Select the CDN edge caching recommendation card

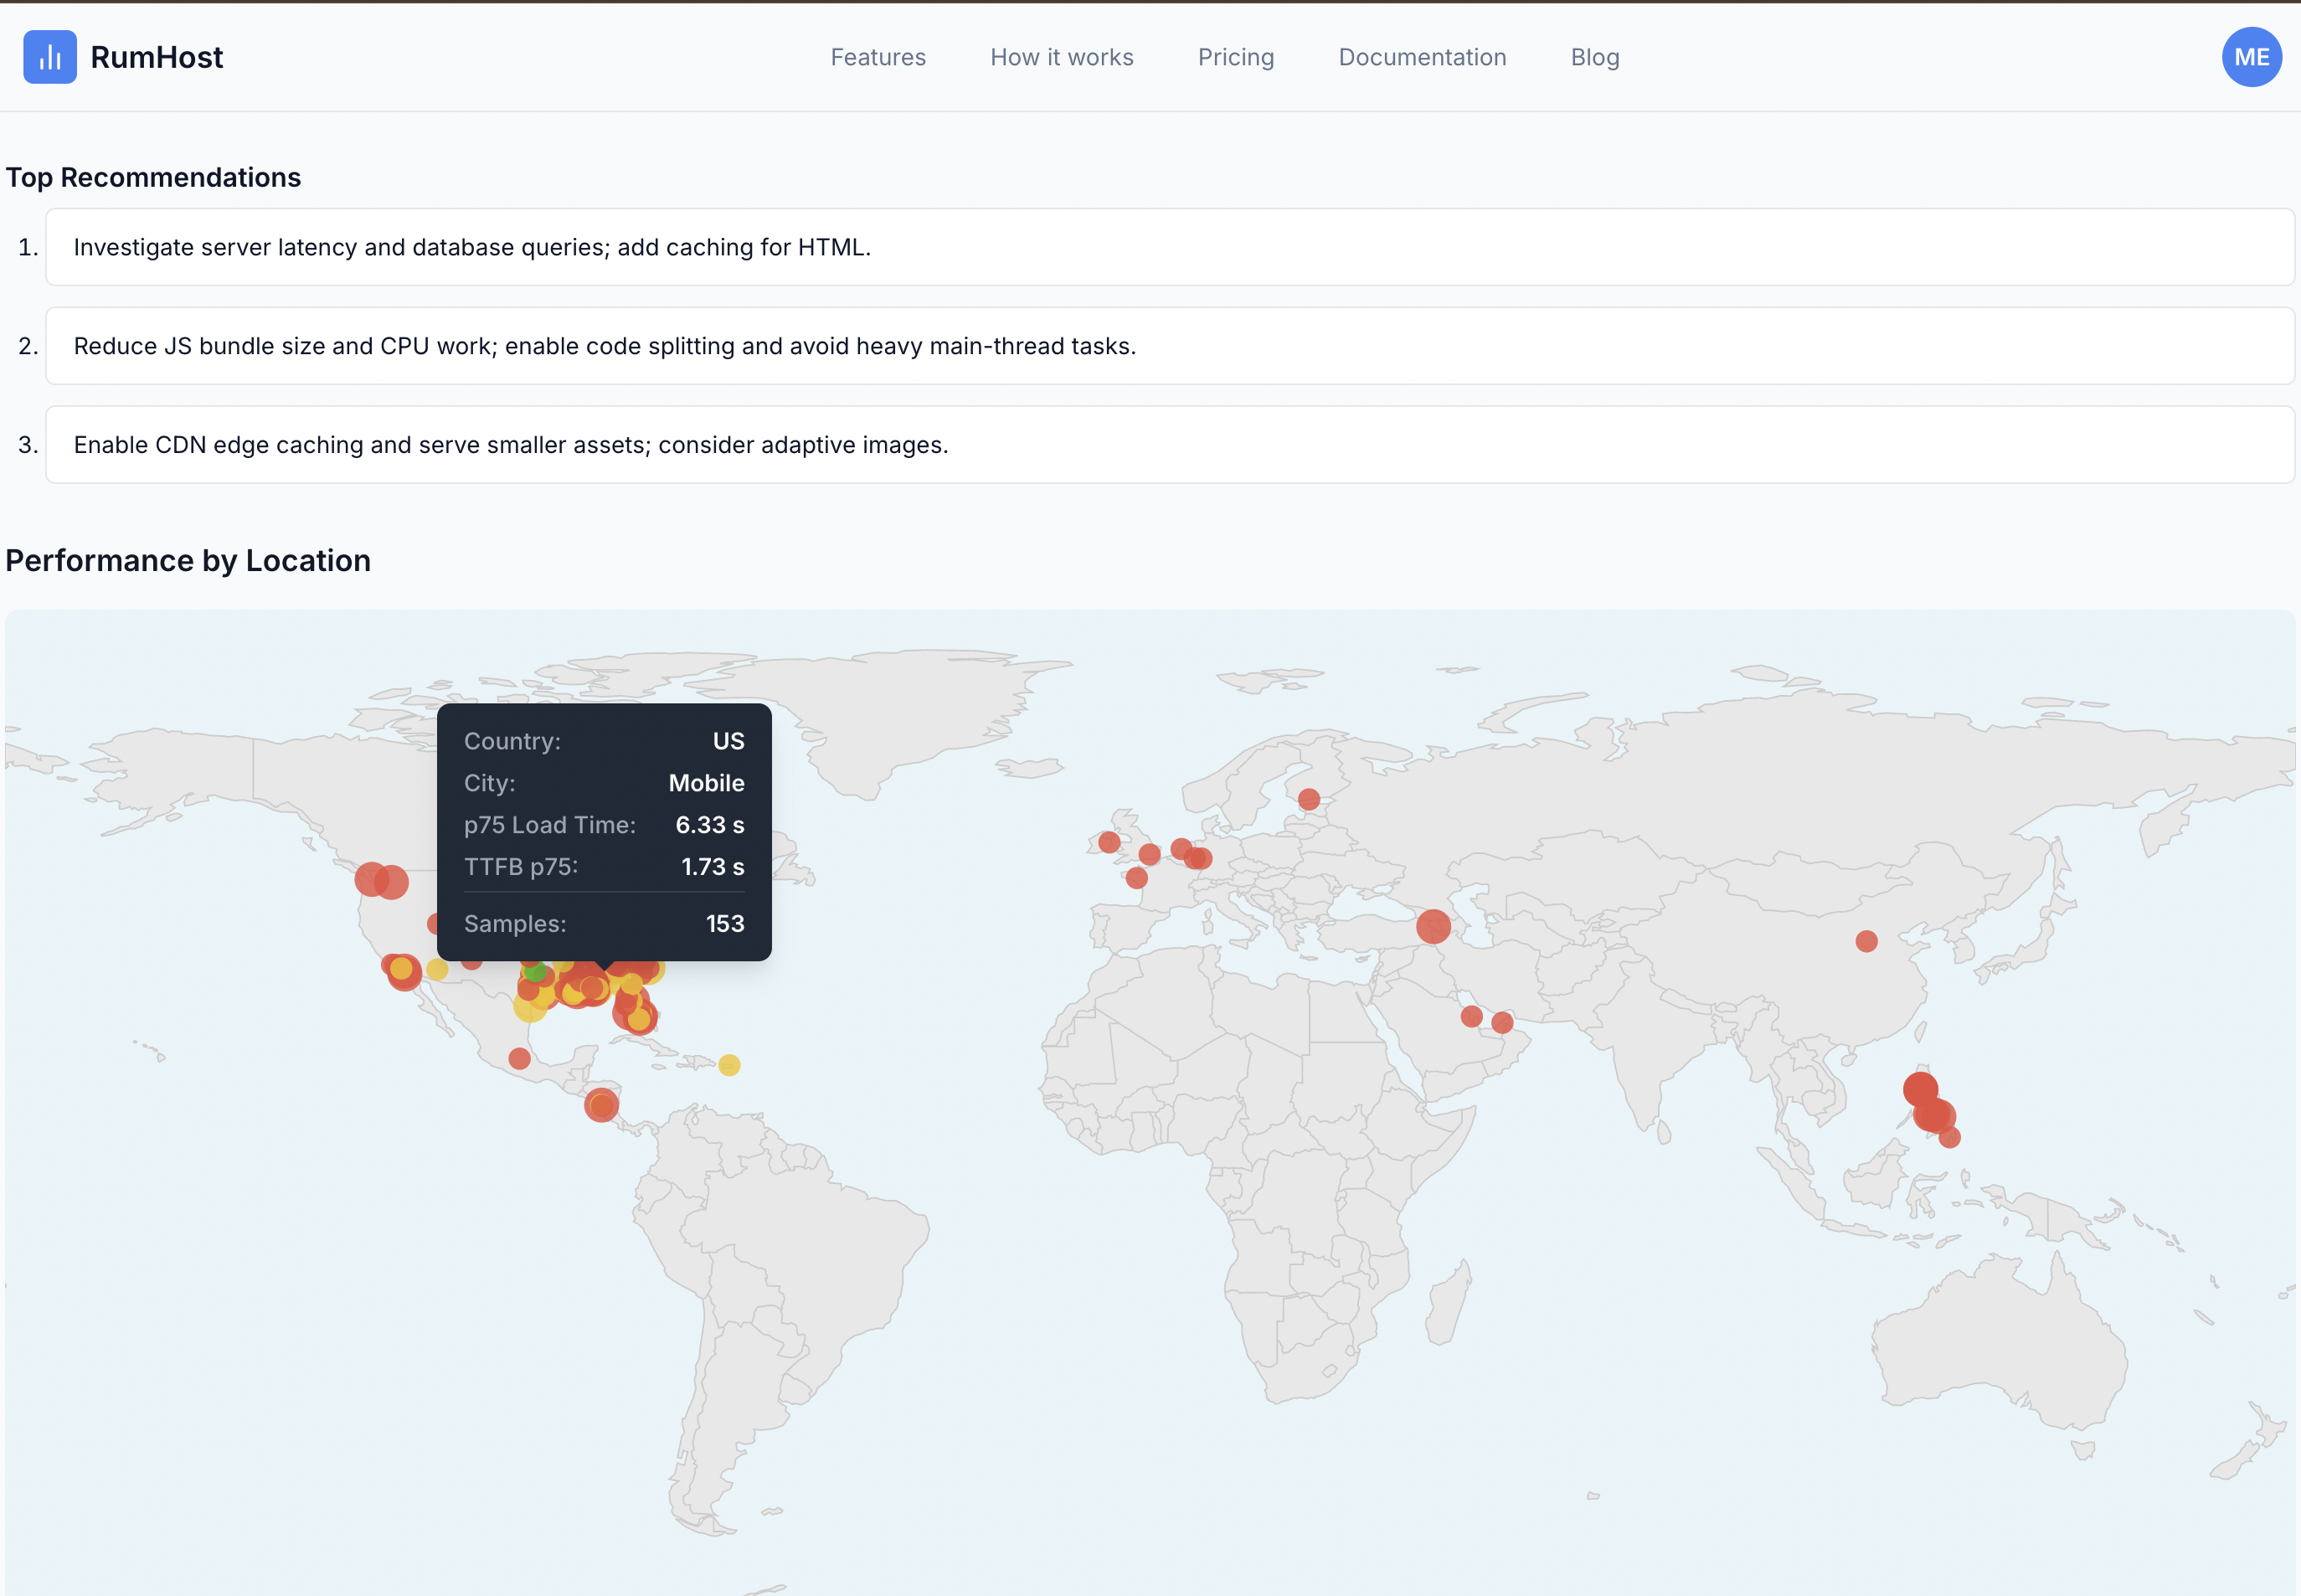pyautogui.click(x=1169, y=445)
